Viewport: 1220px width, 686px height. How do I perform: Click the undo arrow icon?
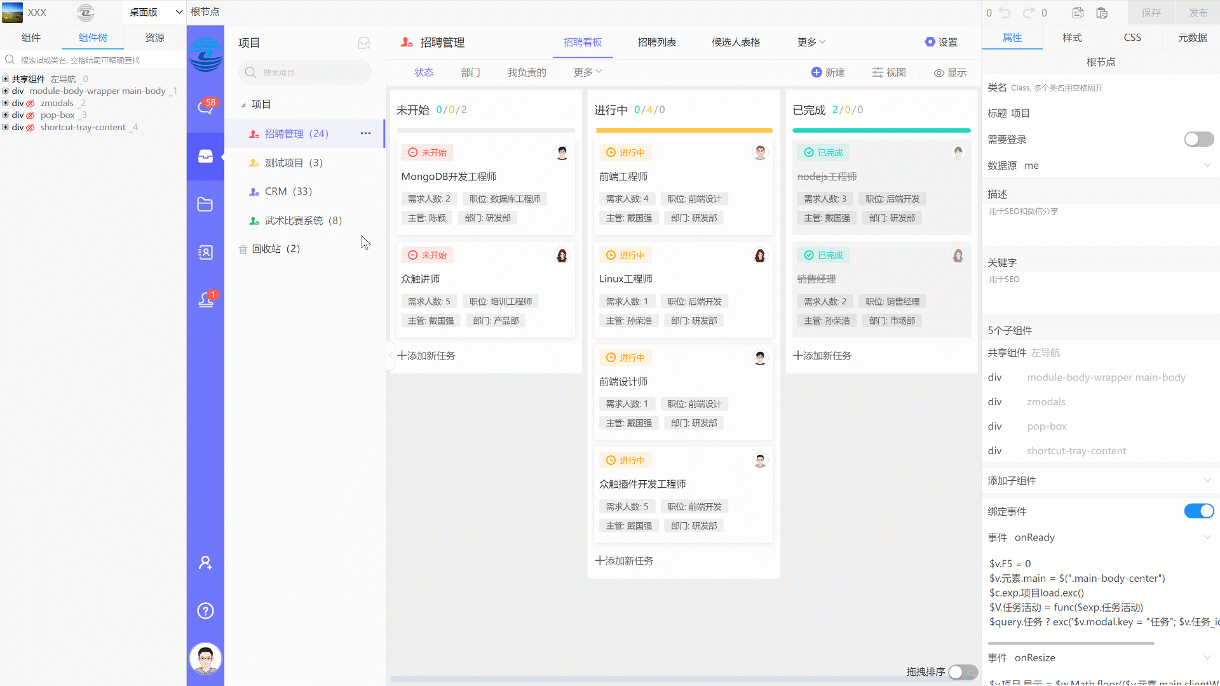point(1003,13)
